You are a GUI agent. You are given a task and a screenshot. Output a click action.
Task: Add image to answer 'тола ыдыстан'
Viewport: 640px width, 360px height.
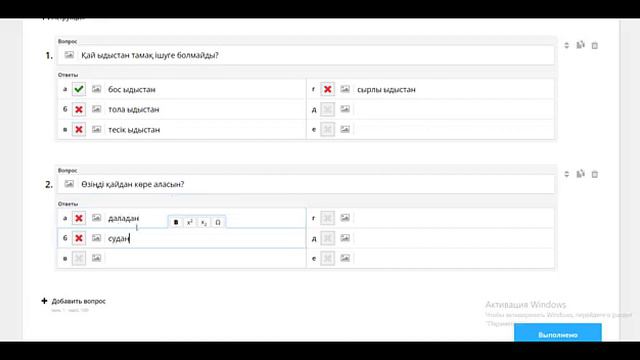96,109
